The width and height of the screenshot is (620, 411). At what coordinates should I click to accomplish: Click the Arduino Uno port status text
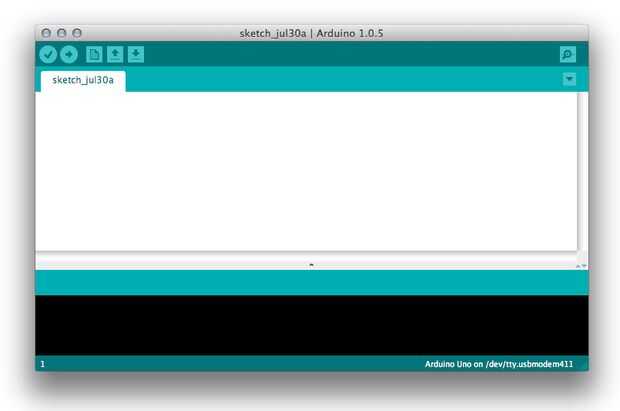[499, 364]
